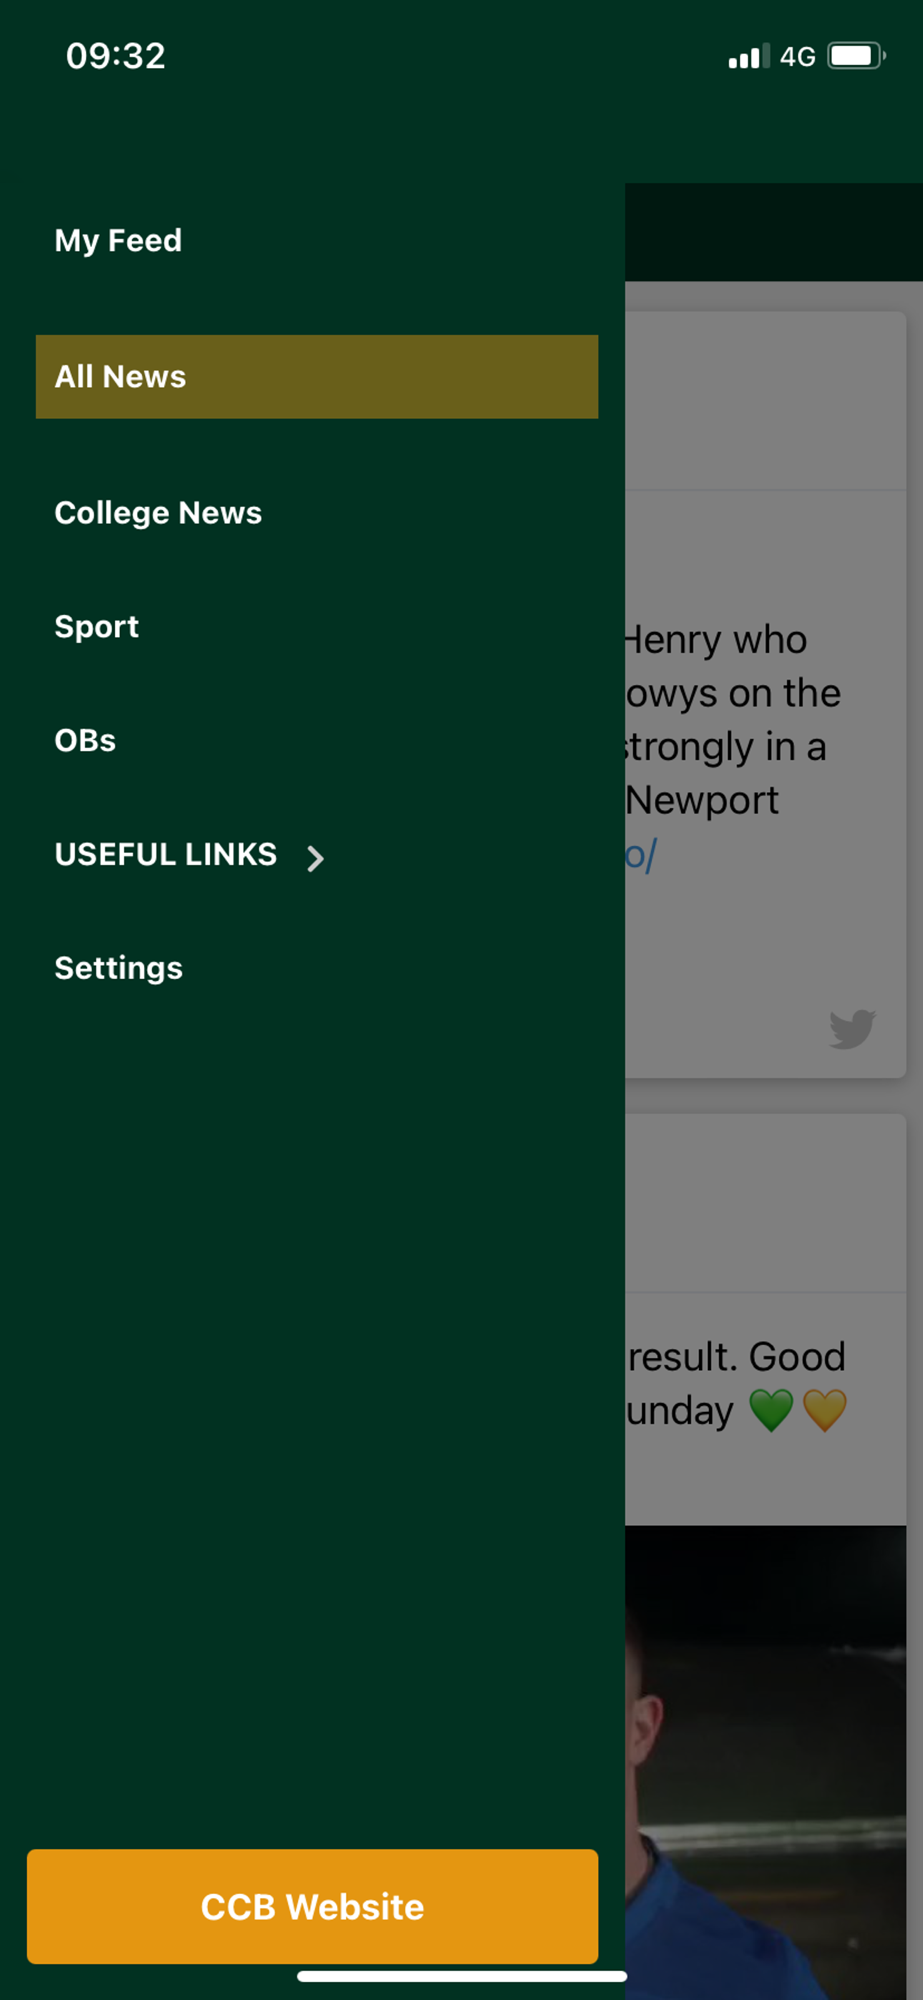Image resolution: width=923 pixels, height=2000 pixels.
Task: Tap the CCB Website button
Action: coord(313,1907)
